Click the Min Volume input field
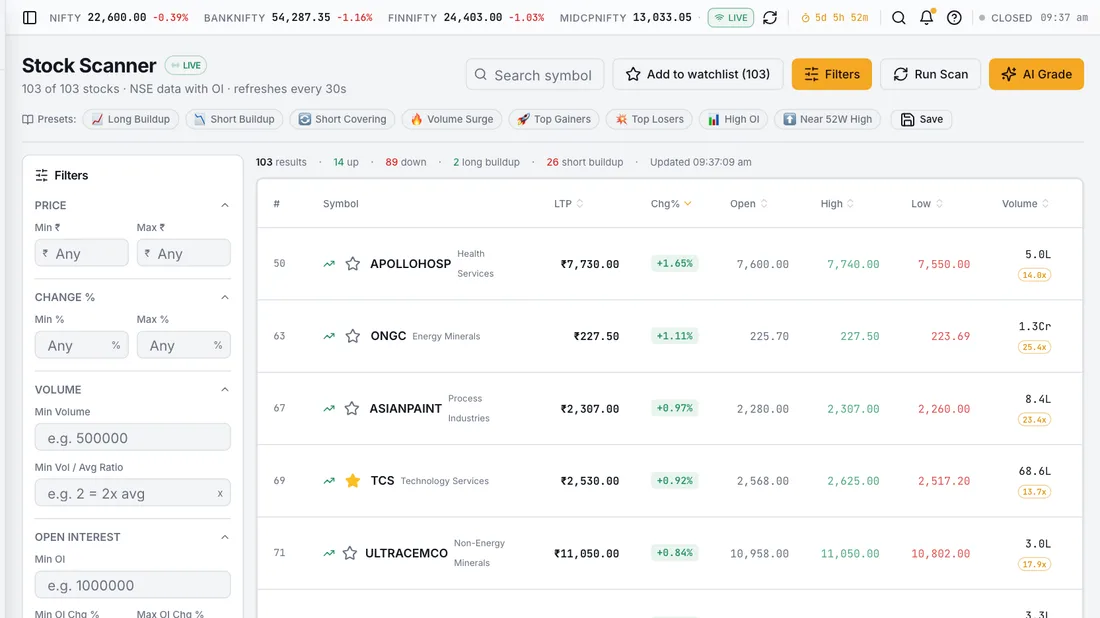 pos(133,438)
